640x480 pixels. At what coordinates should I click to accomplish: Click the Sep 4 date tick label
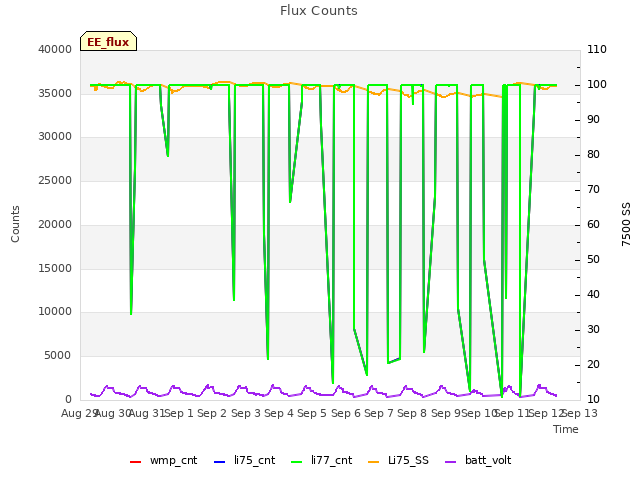[279, 413]
